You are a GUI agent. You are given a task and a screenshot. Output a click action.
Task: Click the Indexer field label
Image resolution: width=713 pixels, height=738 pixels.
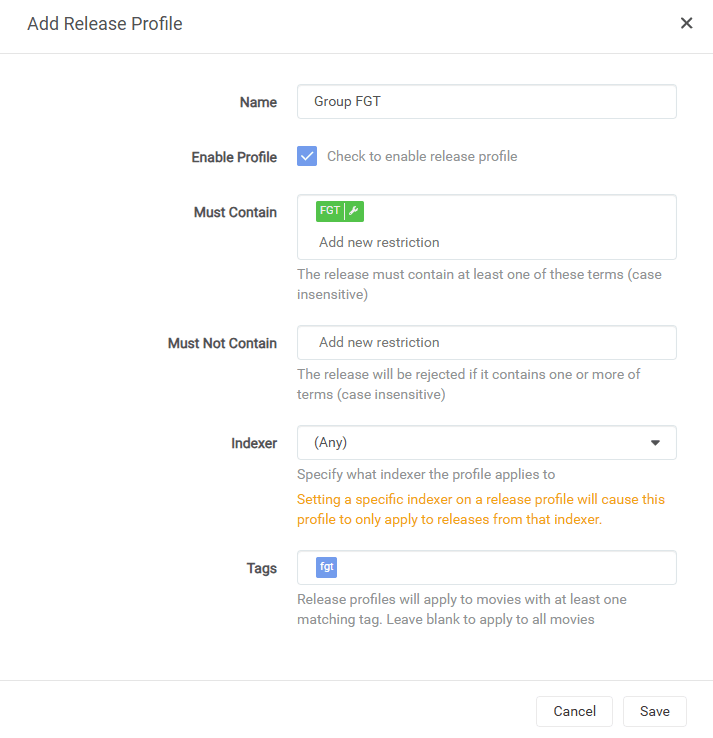(254, 443)
